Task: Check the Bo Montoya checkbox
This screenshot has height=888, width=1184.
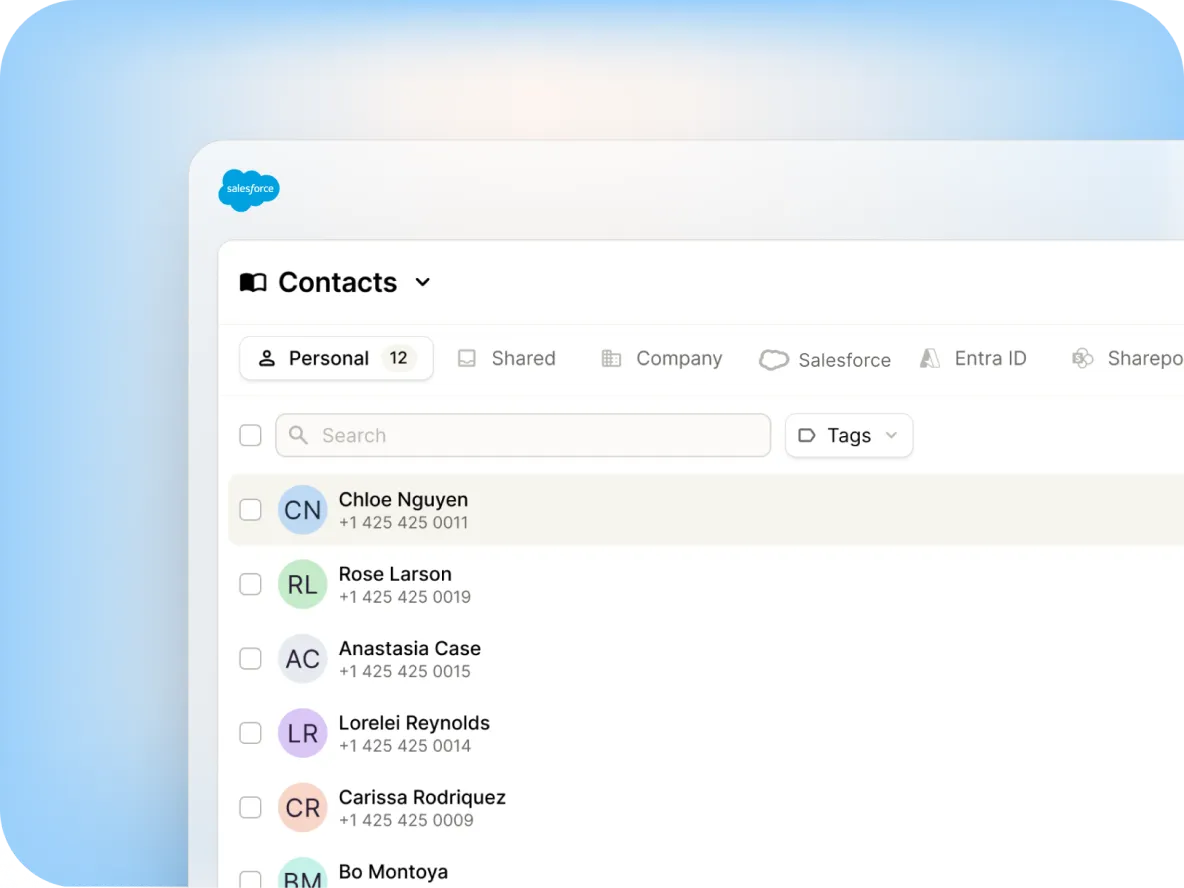Action: tap(251, 879)
